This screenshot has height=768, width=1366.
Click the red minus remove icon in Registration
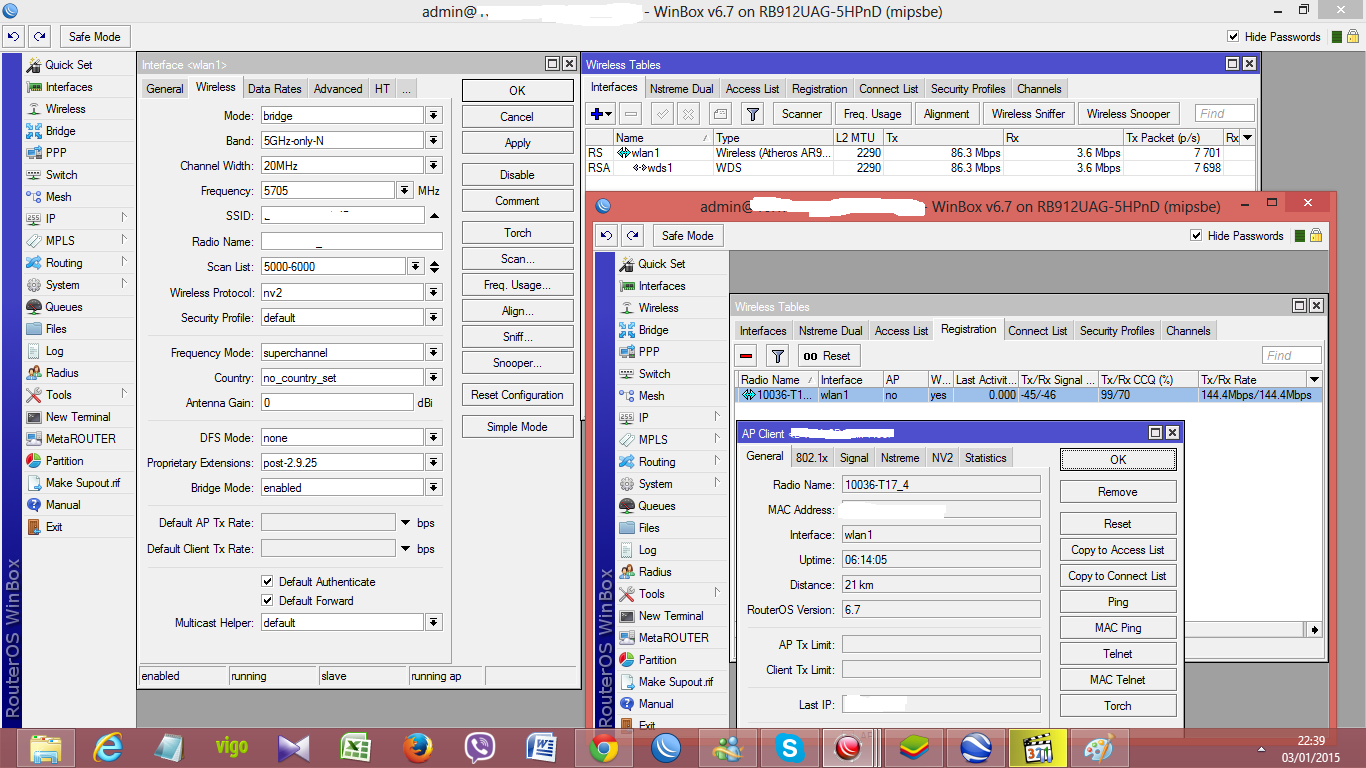point(746,356)
